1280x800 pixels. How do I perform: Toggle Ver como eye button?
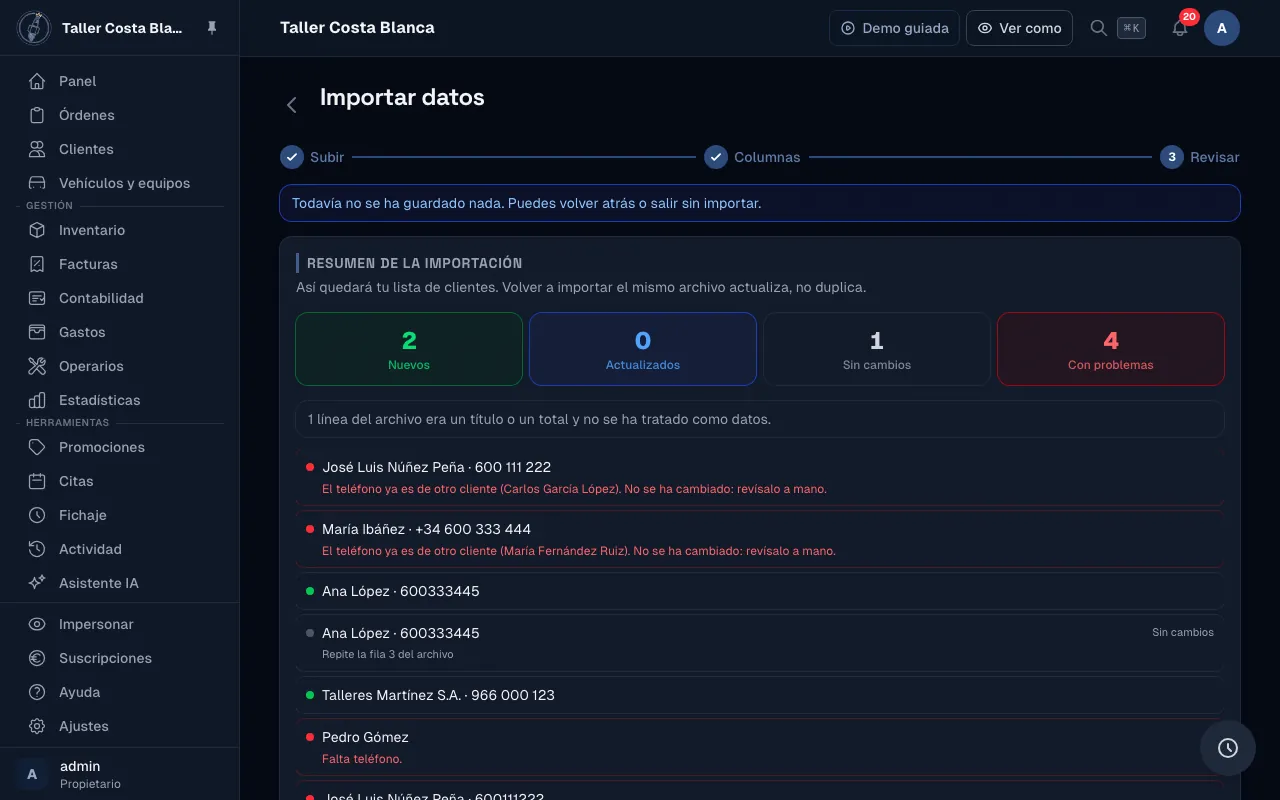coord(1019,28)
